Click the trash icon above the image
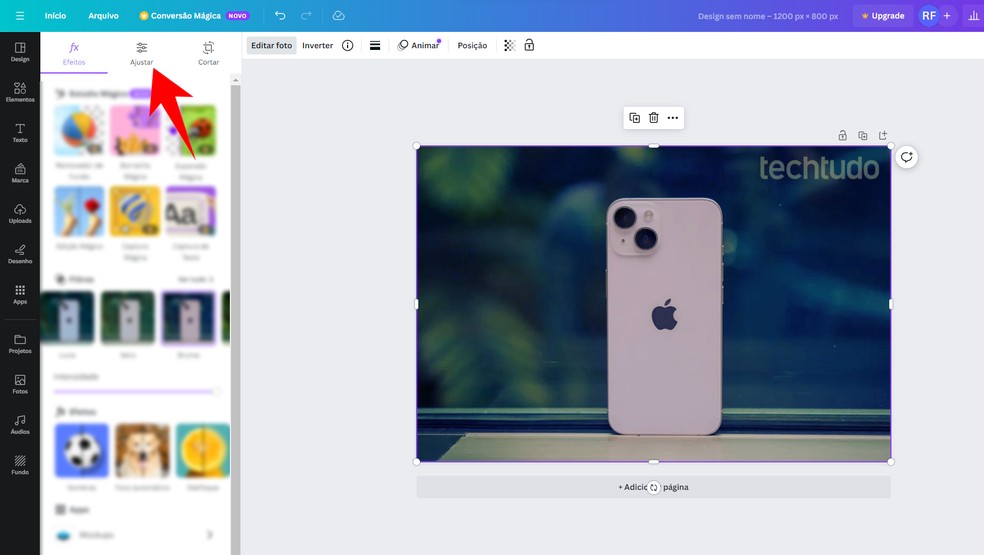The height and width of the screenshot is (555, 984). [x=653, y=118]
